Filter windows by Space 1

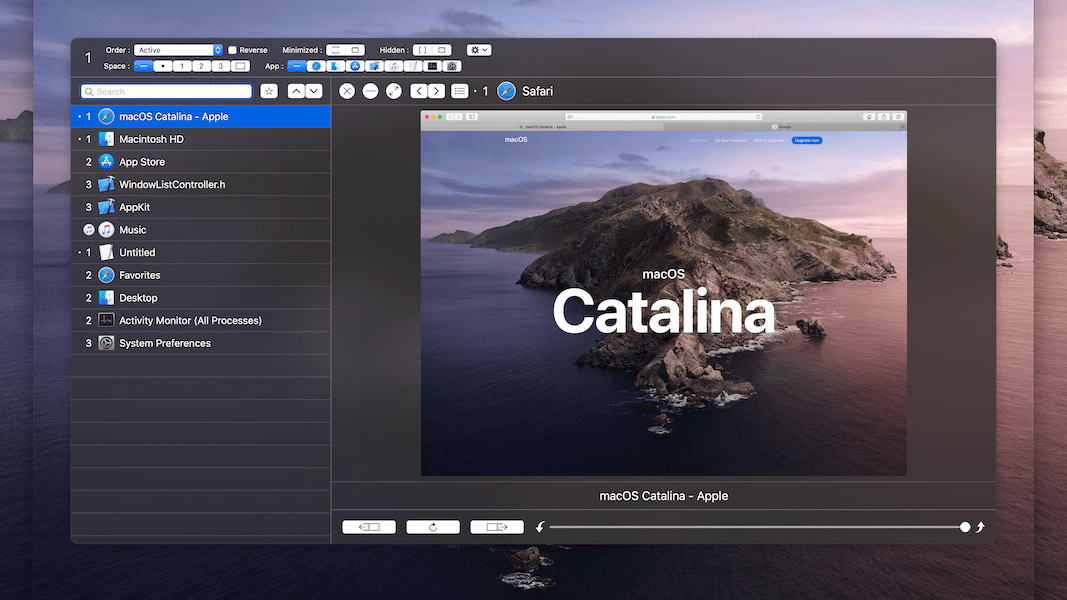[x=182, y=66]
